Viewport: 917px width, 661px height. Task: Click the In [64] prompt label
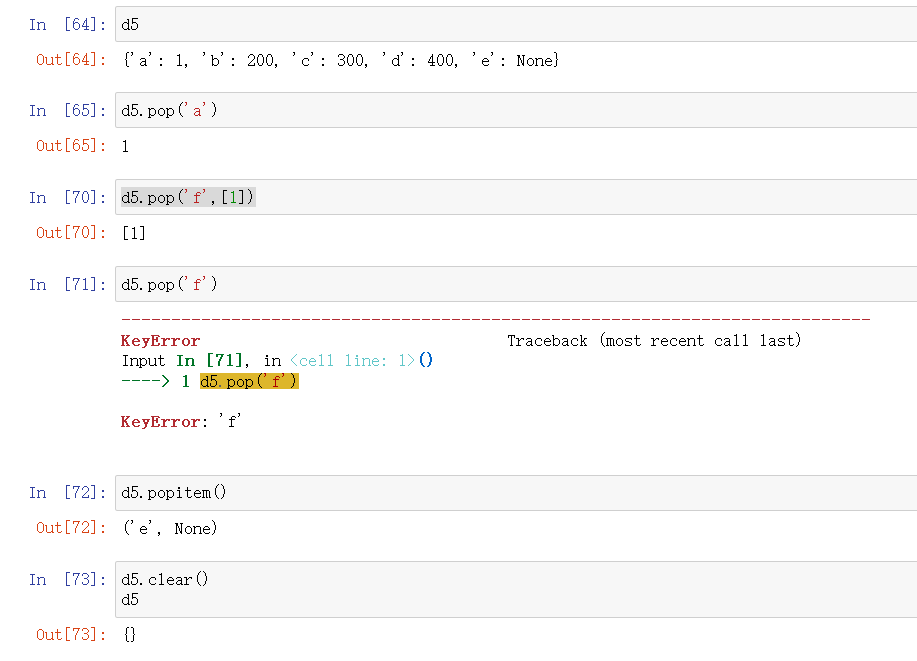pos(67,24)
